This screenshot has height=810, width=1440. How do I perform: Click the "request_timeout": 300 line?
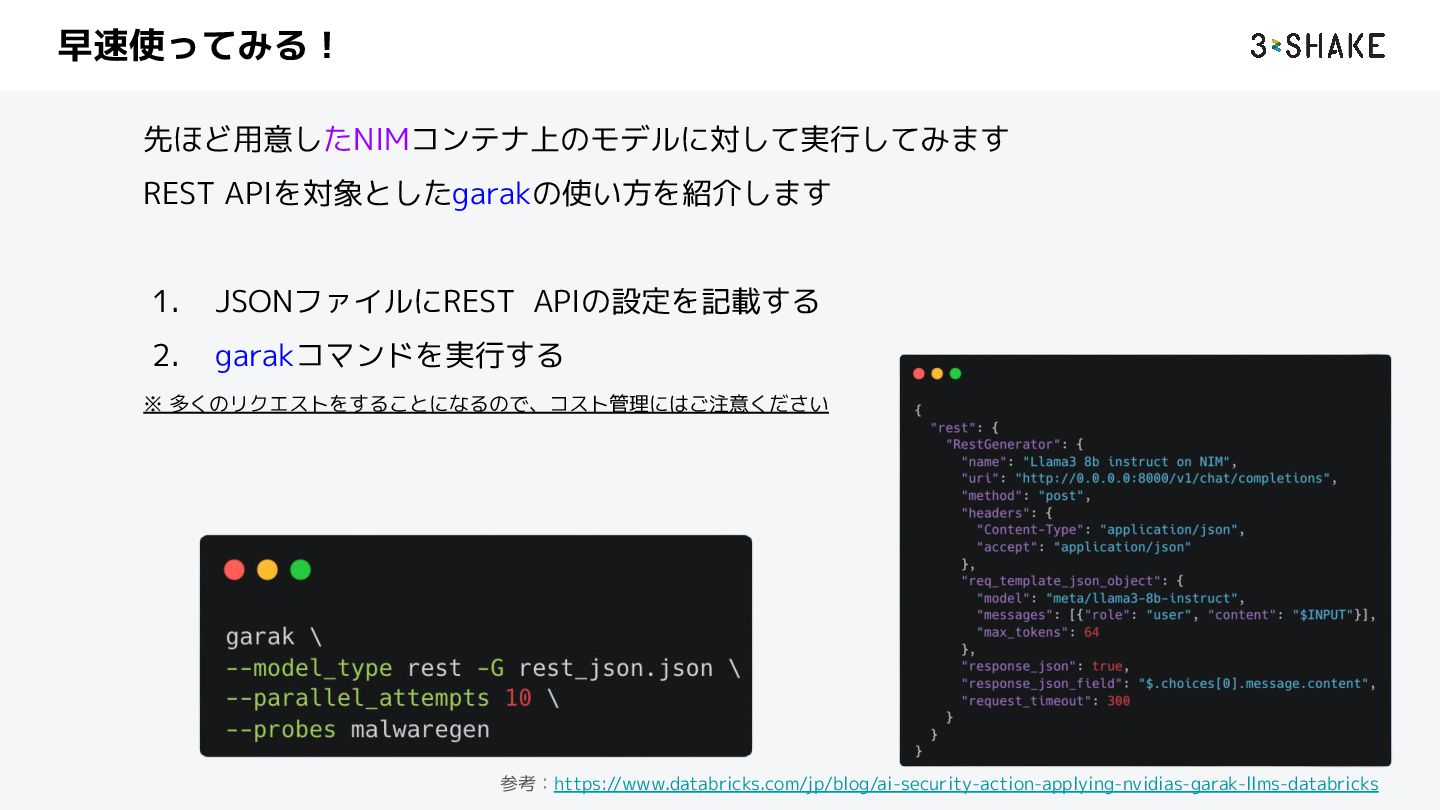pyautogui.click(x=1045, y=701)
